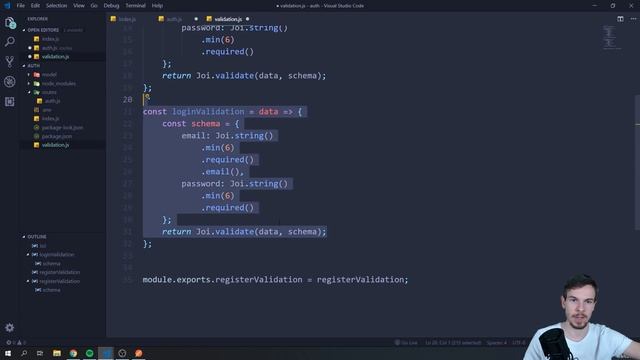Image resolution: width=640 pixels, height=360 pixels.
Task: Select the non-expandable registerValidation outline entry
Action: click(x=60, y=272)
